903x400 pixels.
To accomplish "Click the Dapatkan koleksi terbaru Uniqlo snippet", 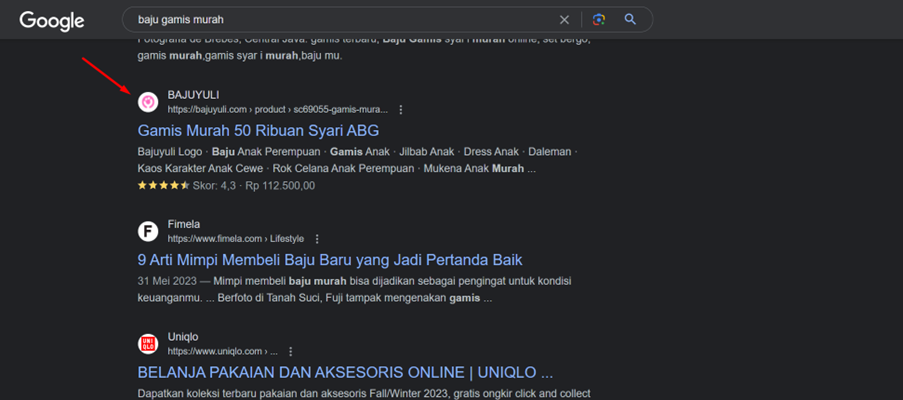I will point(364,394).
